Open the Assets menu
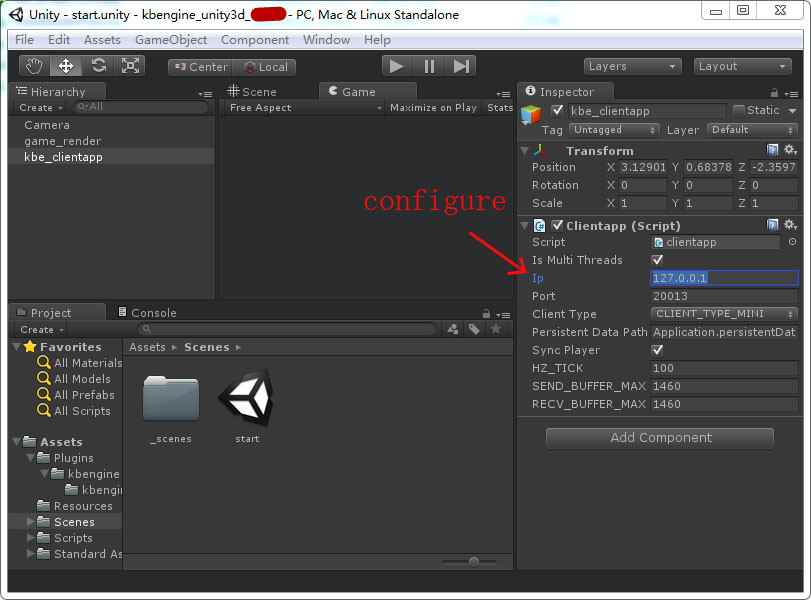 (102, 40)
